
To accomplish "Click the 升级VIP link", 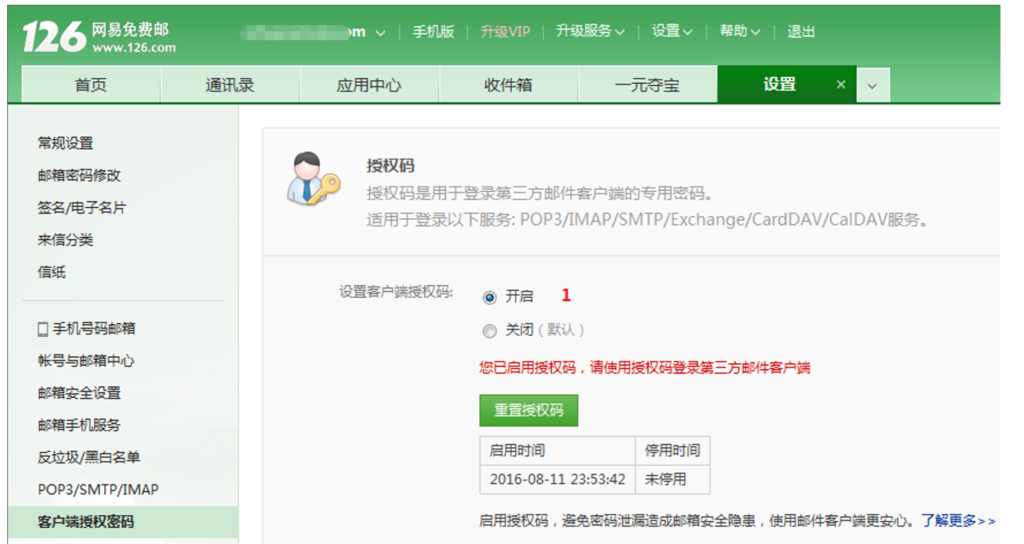I will (x=505, y=31).
